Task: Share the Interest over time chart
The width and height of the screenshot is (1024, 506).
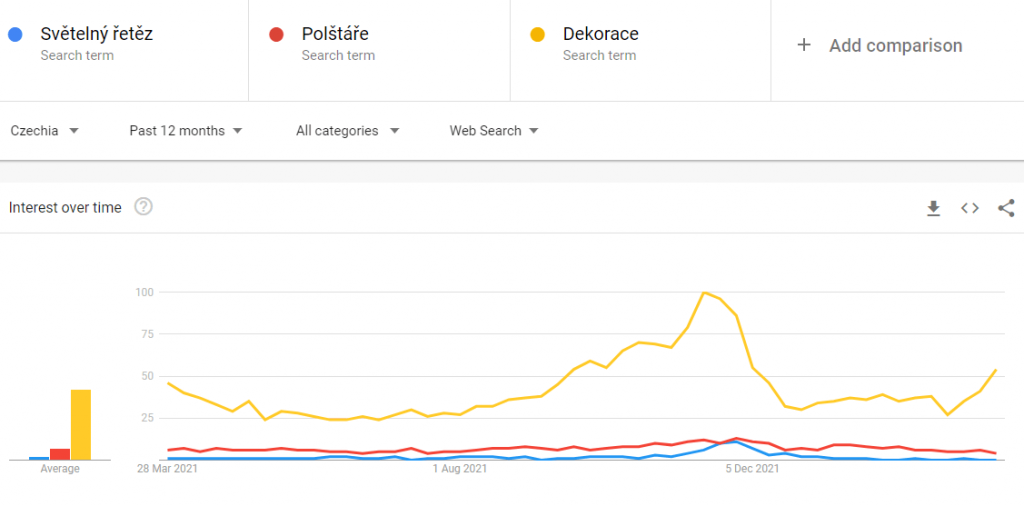Action: pos(1006,208)
